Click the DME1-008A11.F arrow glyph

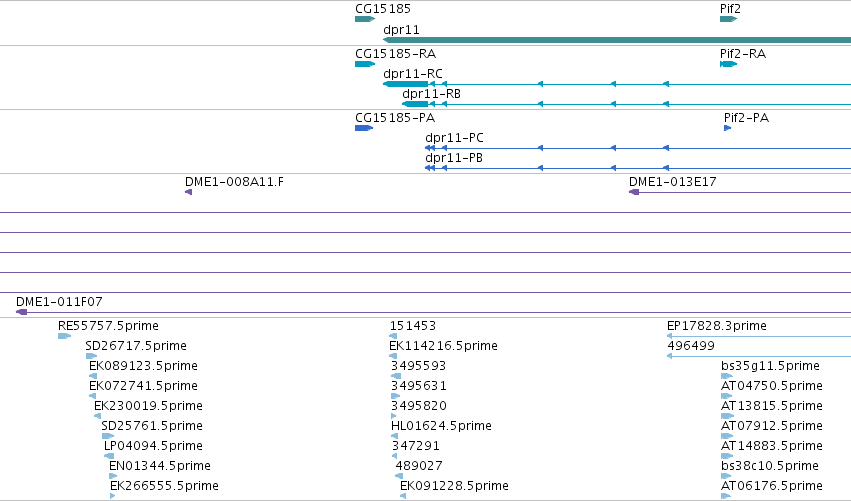click(x=188, y=192)
